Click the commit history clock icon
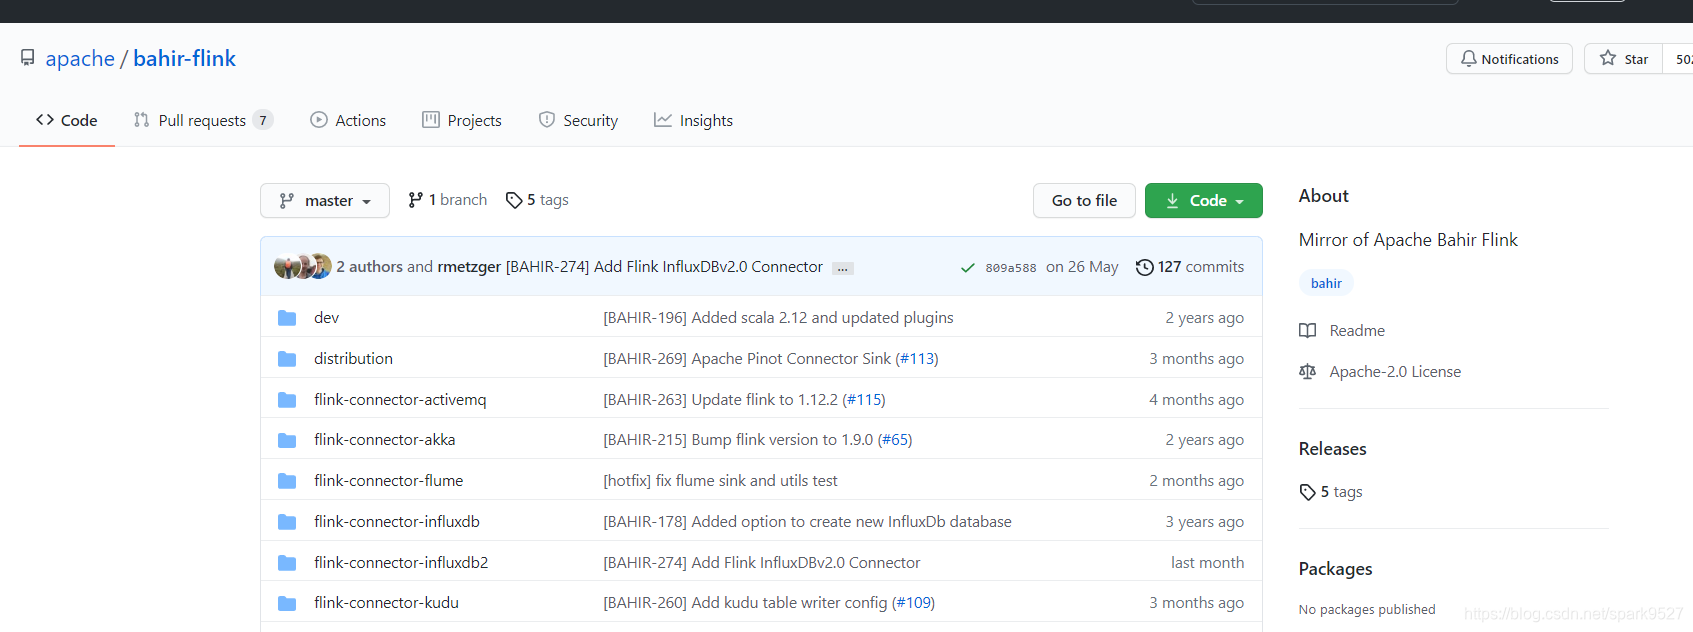 [1145, 267]
